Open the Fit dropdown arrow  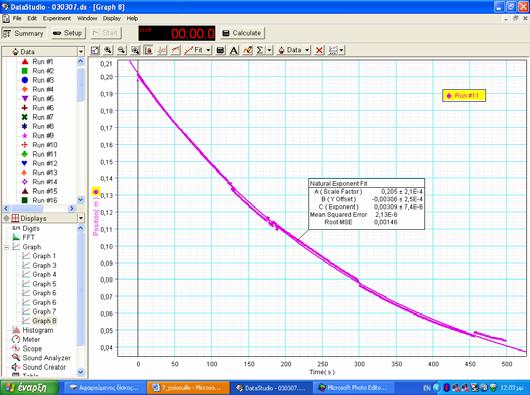pos(208,50)
